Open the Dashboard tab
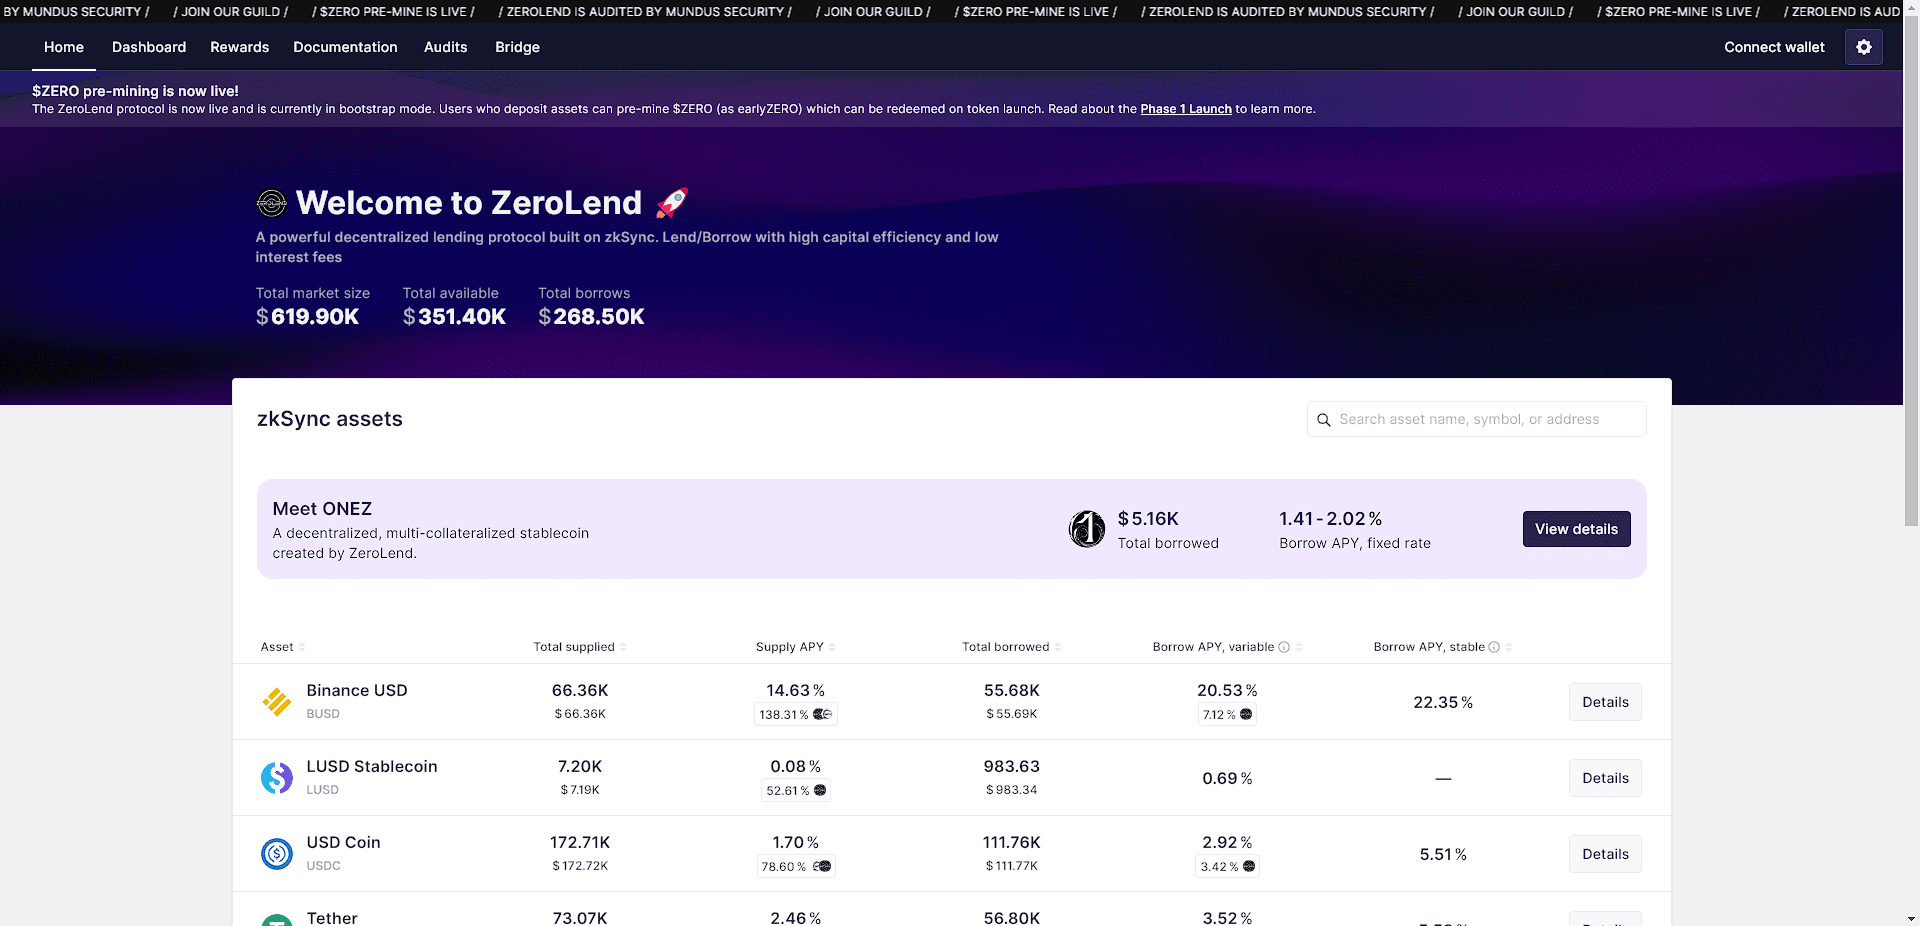 coord(149,47)
